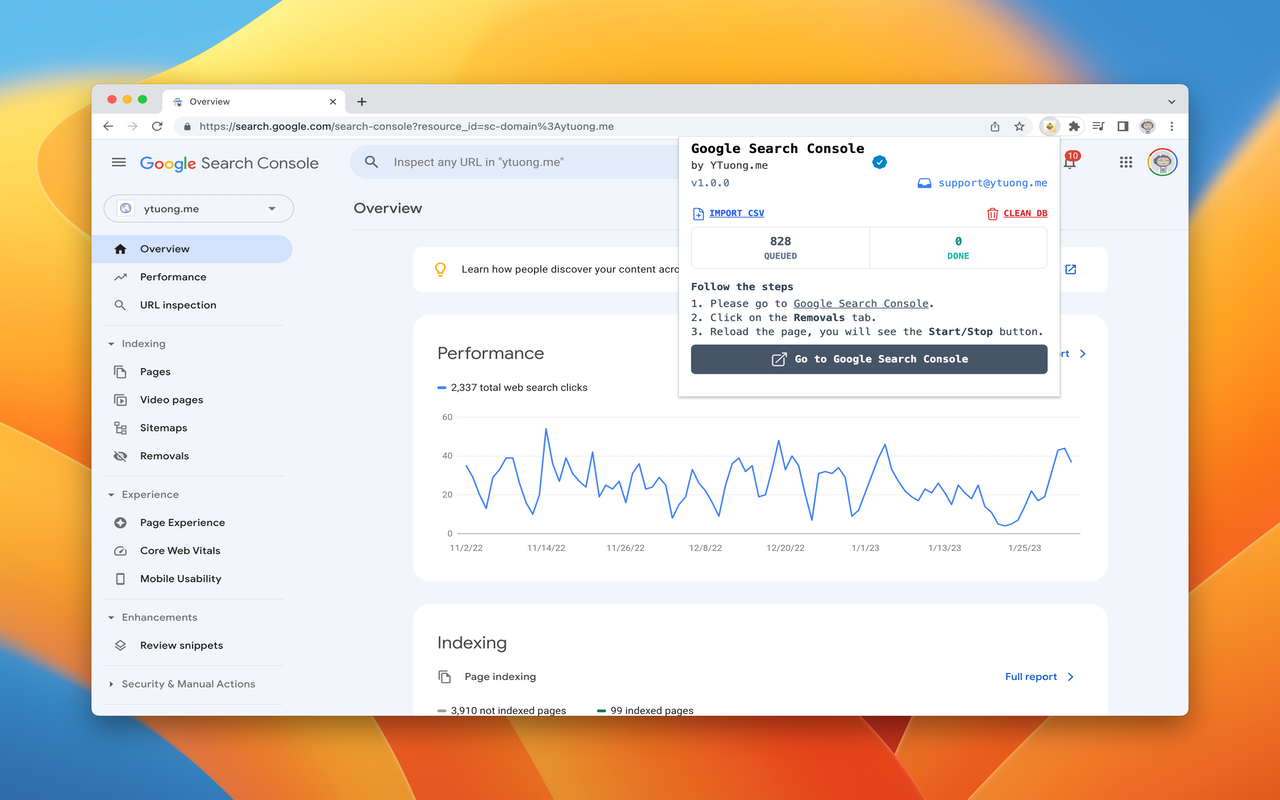This screenshot has height=800, width=1280.
Task: Click the 2,337 total web search clicks legend
Action: pos(512,388)
